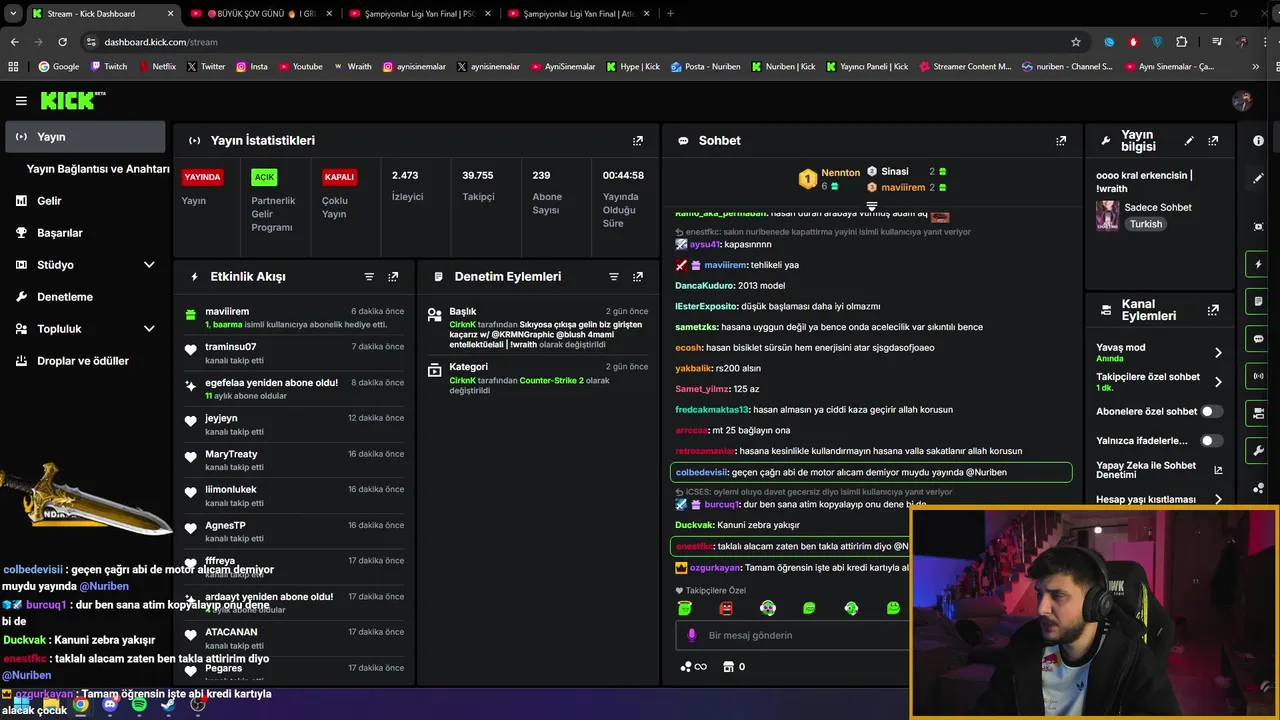This screenshot has height=720, width=1280.
Task: Click the purple microphone icon in chat input
Action: [691, 635]
